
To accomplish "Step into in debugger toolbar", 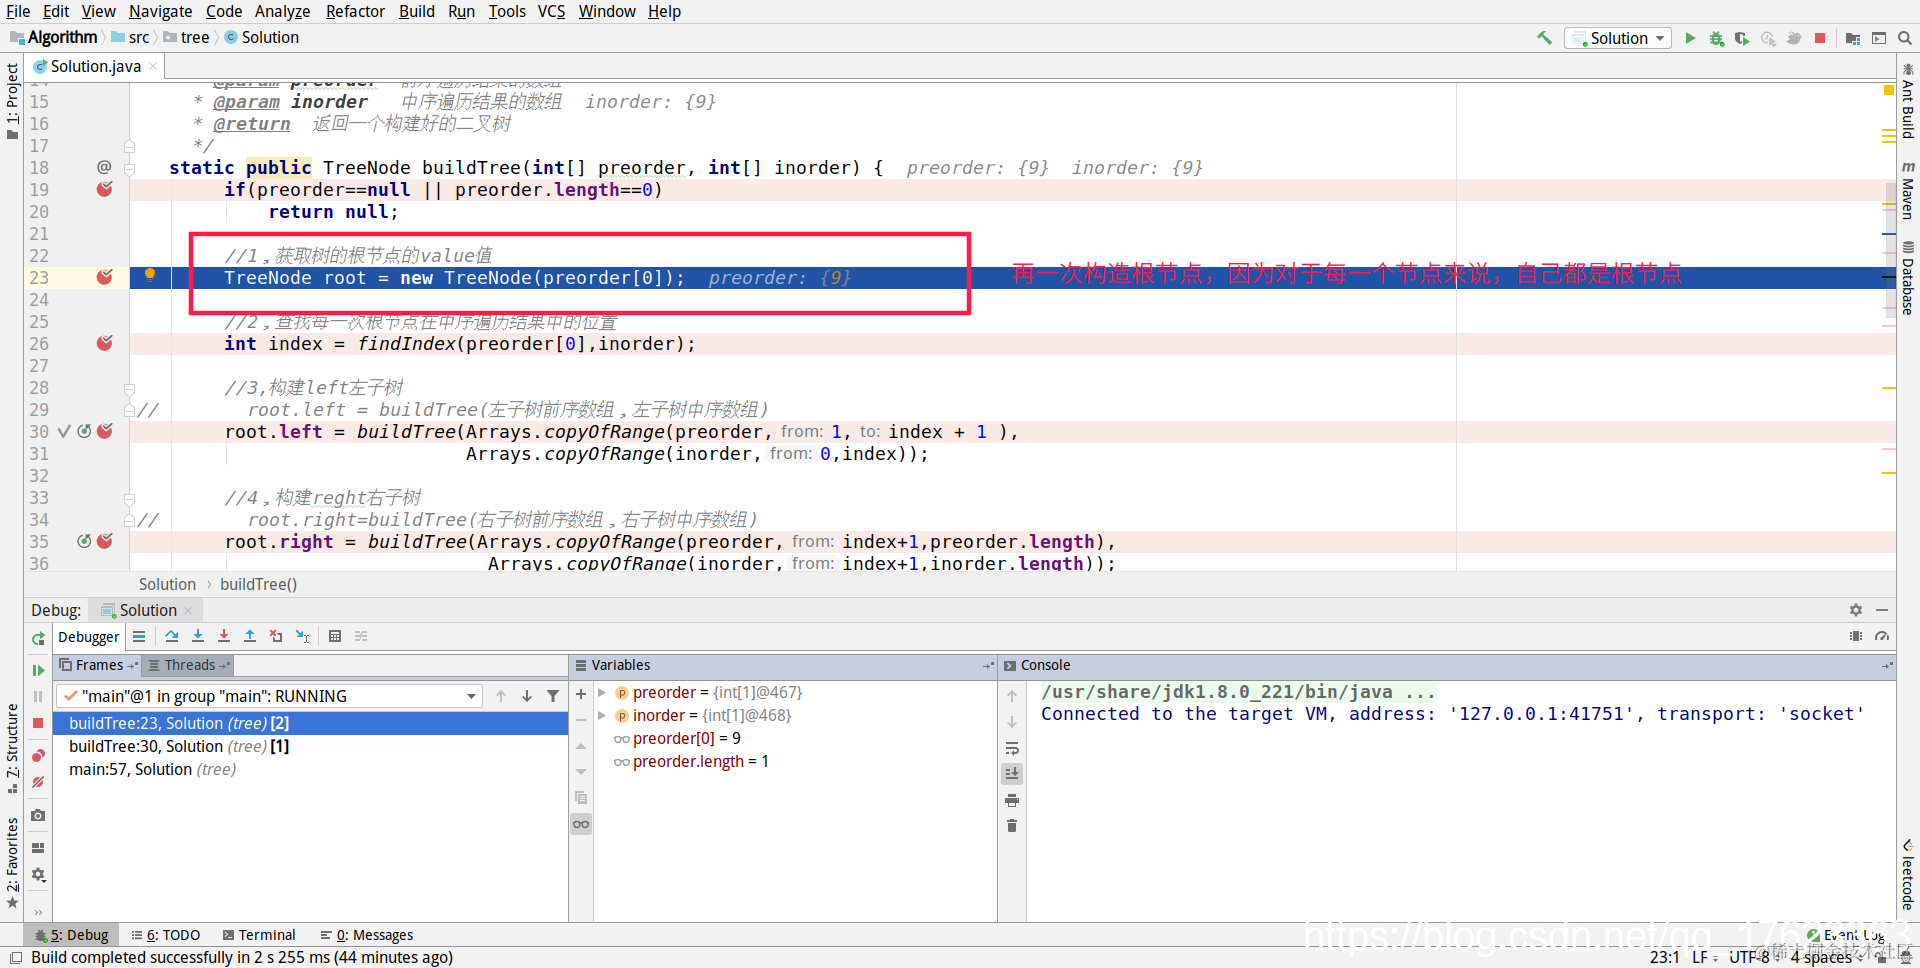I will tap(198, 636).
